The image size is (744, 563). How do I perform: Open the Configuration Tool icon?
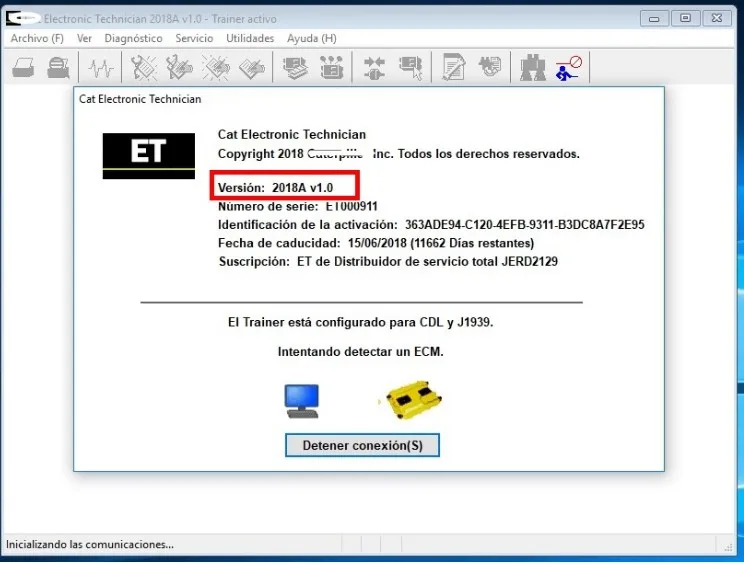[332, 67]
